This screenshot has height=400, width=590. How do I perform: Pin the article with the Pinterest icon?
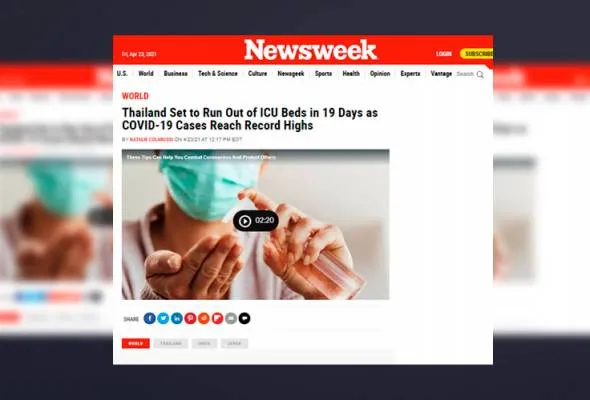[190, 318]
